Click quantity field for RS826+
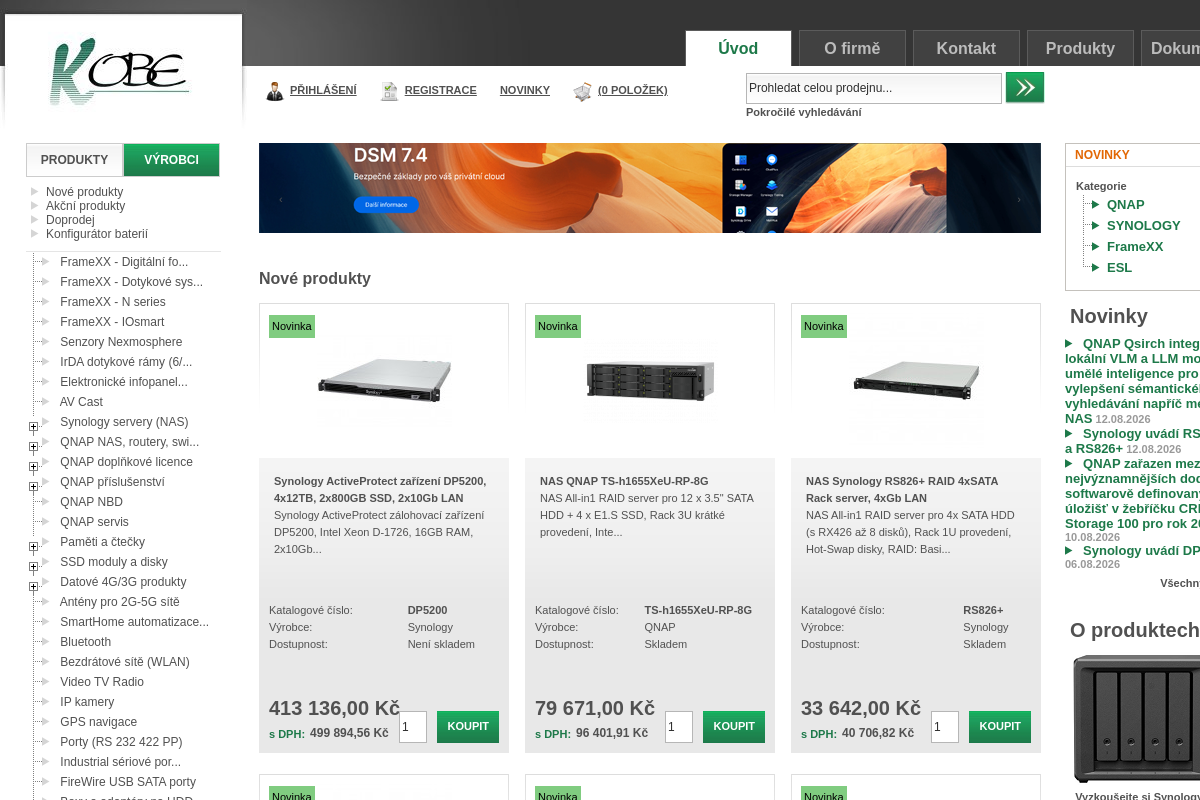The width and height of the screenshot is (1200, 800). click(945, 727)
